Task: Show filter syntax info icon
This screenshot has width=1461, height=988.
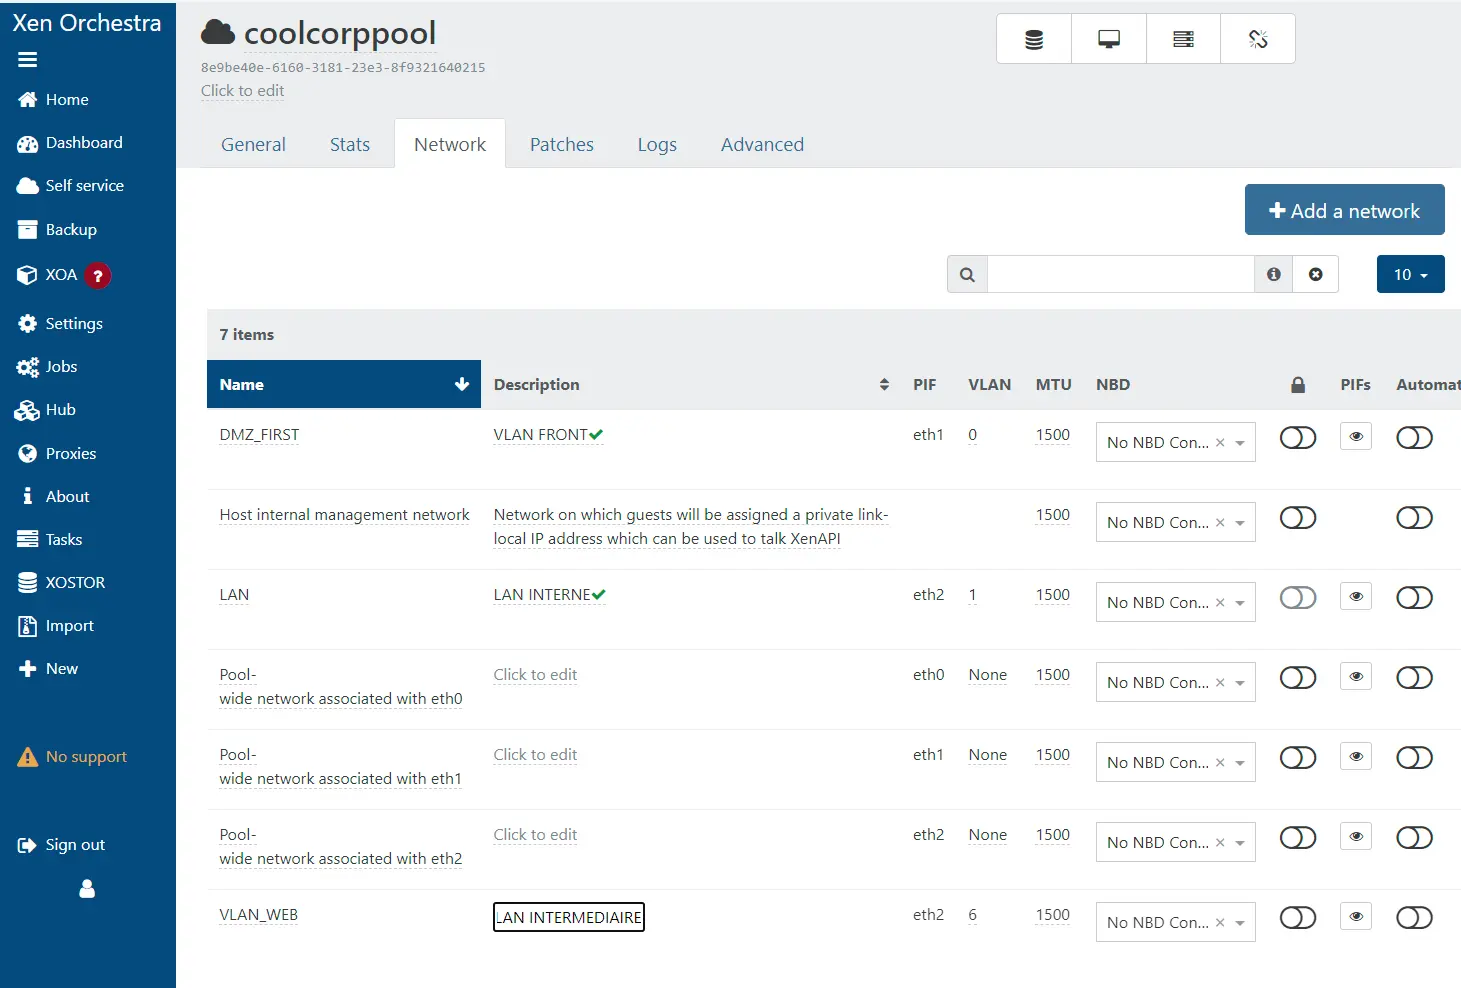Action: point(1273,275)
